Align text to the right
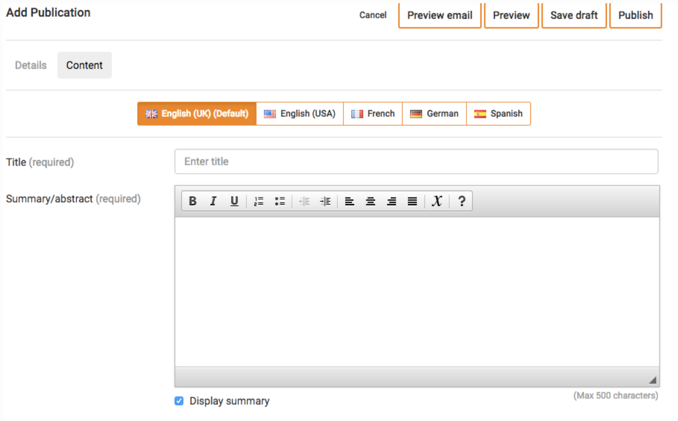 391,201
